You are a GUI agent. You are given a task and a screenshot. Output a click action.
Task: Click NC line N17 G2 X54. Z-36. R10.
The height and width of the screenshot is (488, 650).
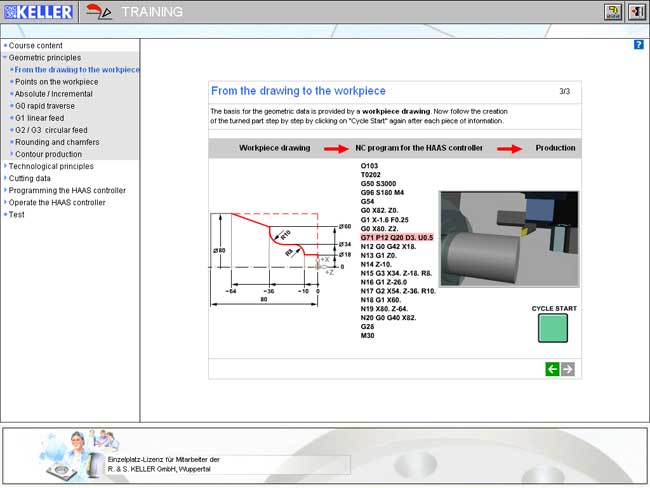pyautogui.click(x=398, y=291)
